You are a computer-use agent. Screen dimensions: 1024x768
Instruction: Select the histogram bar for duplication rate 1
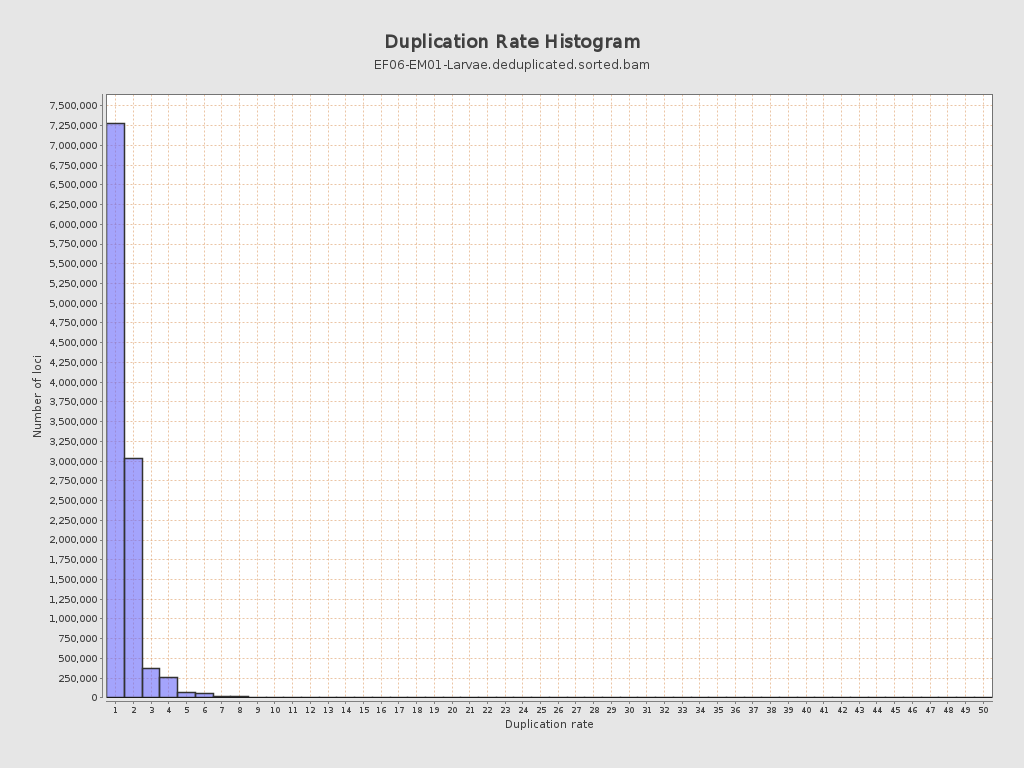coord(116,410)
